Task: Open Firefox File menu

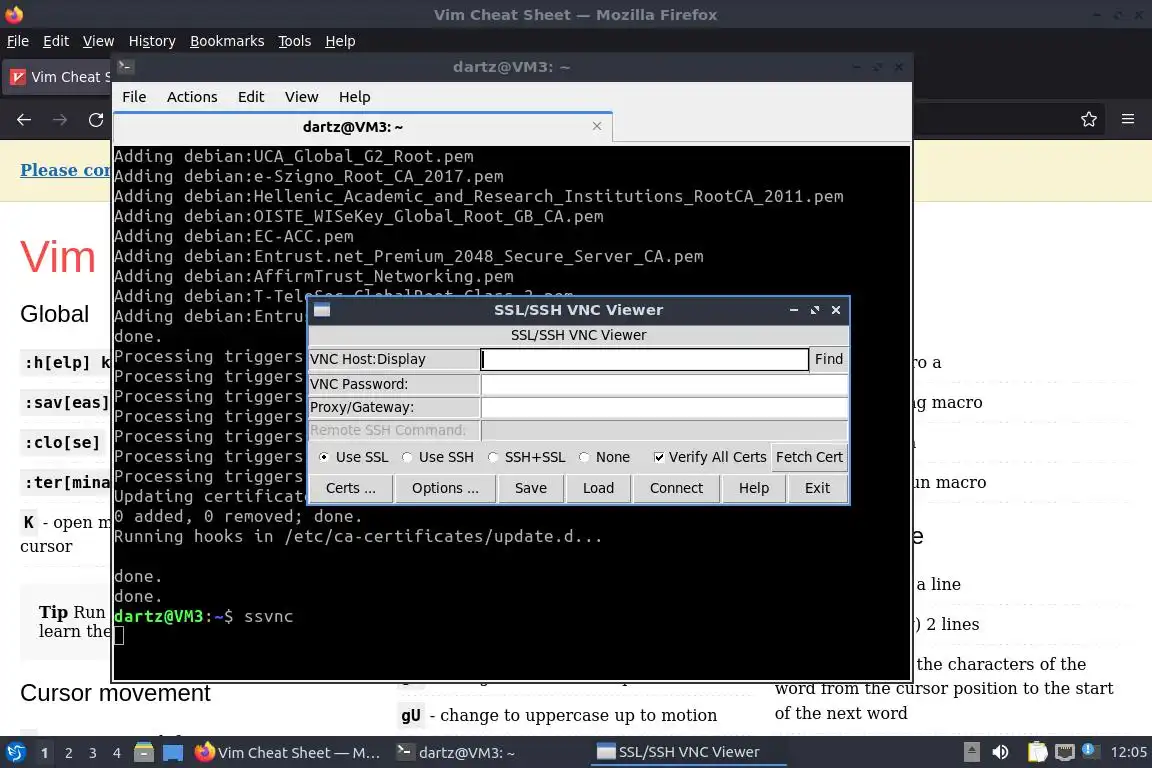Action: point(18,41)
